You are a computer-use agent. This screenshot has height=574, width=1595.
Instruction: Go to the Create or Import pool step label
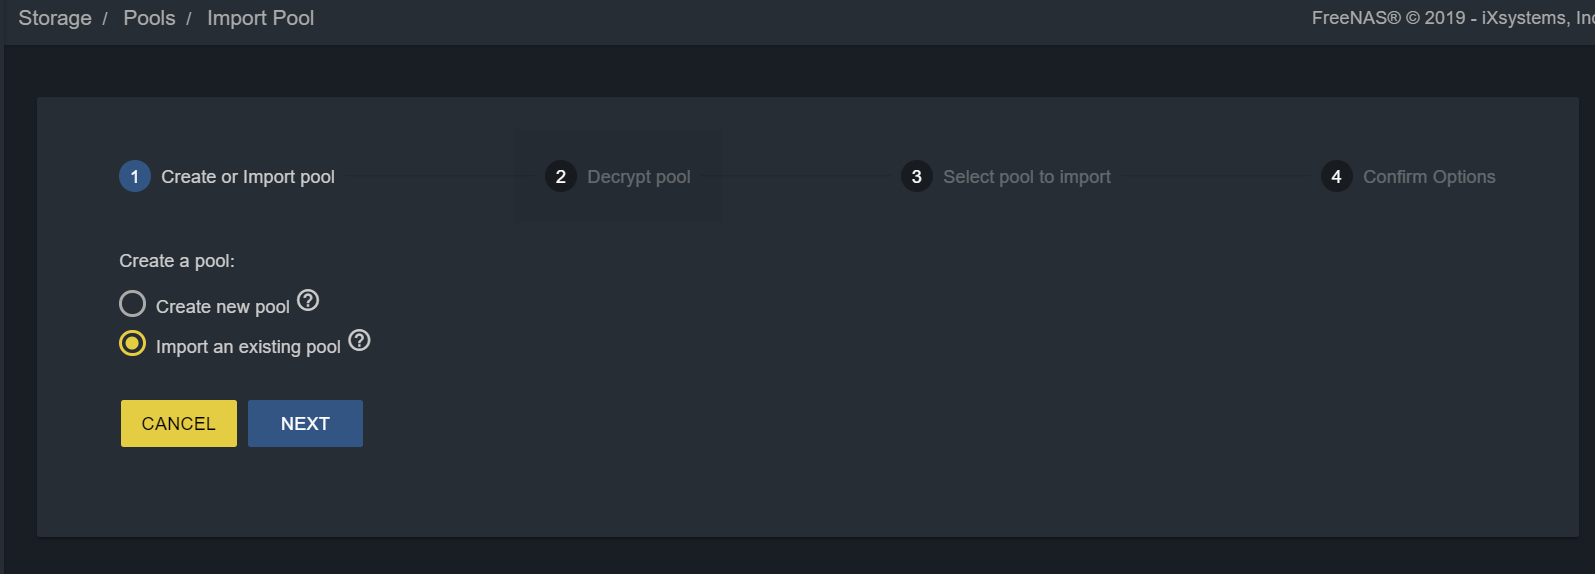pyautogui.click(x=248, y=177)
